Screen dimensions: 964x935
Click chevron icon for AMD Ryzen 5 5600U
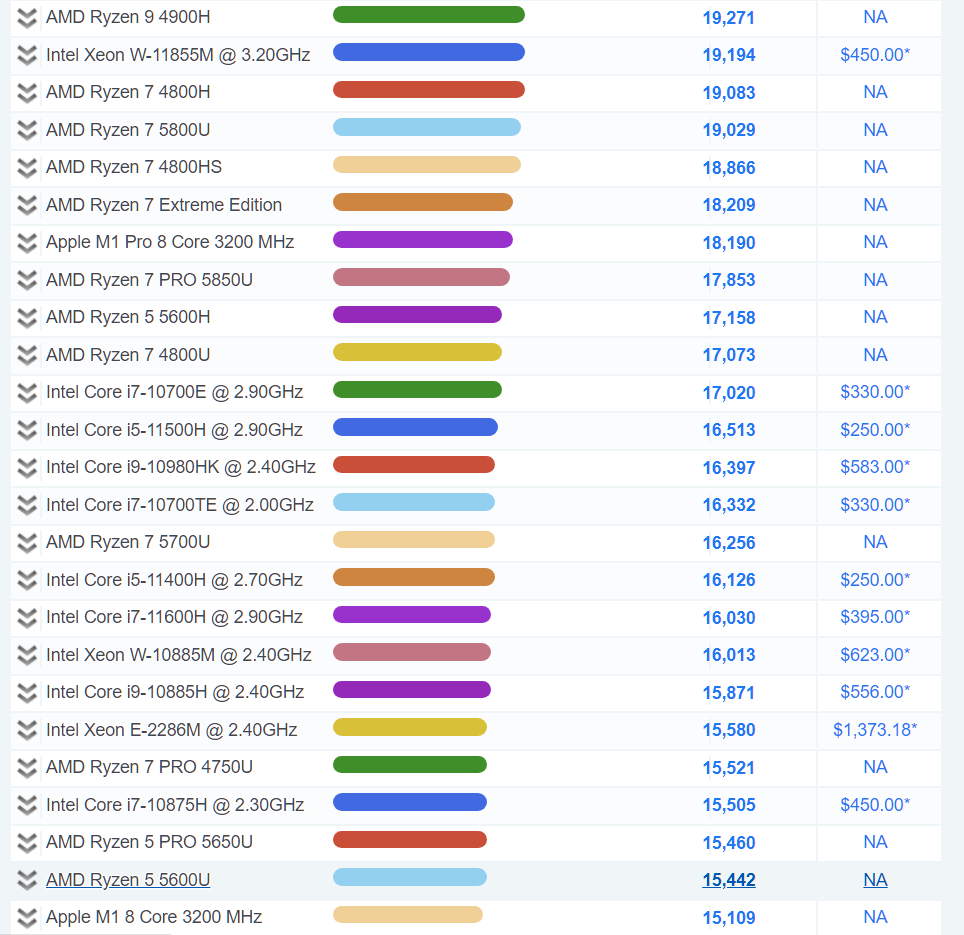coord(26,880)
